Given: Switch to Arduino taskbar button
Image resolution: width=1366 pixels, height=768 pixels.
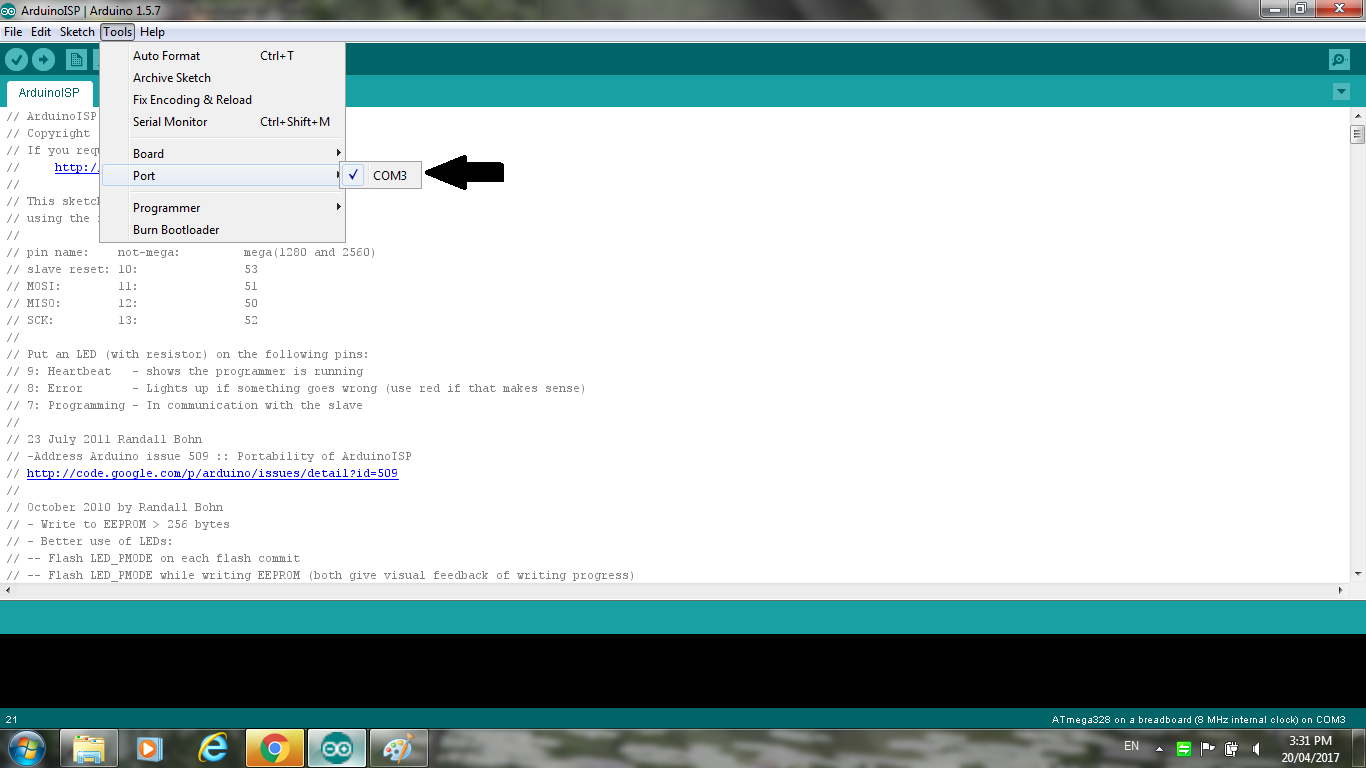Looking at the screenshot, I should click(x=337, y=748).
